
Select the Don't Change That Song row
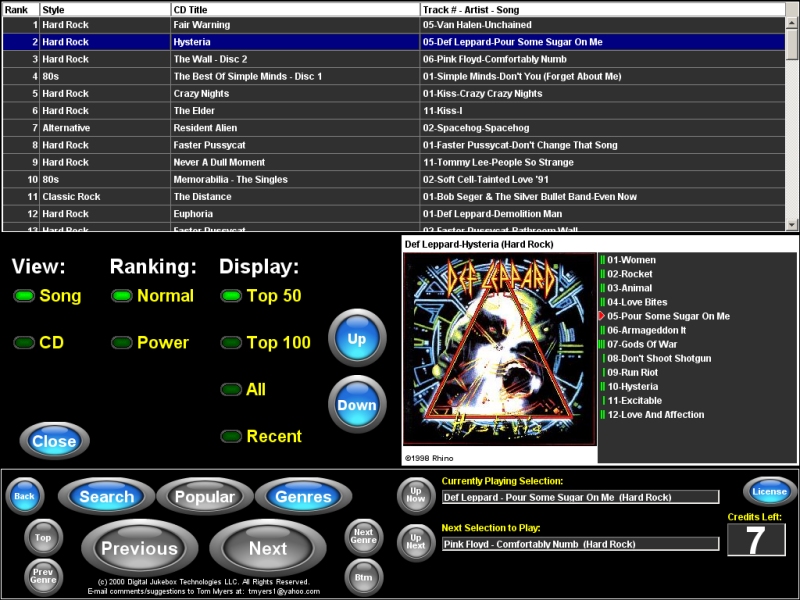pos(394,145)
